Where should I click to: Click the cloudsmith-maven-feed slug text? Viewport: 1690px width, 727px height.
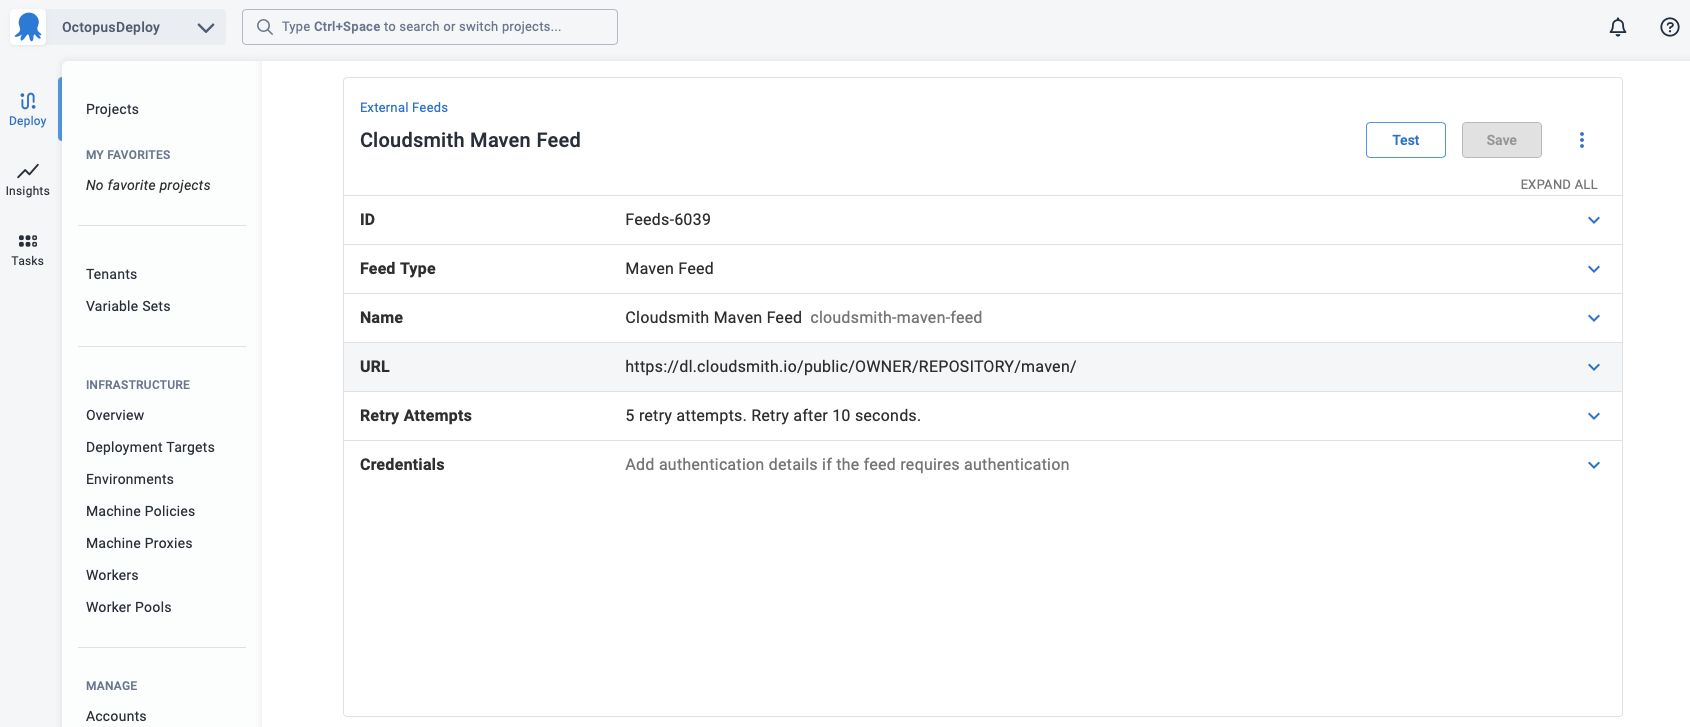[x=896, y=318]
